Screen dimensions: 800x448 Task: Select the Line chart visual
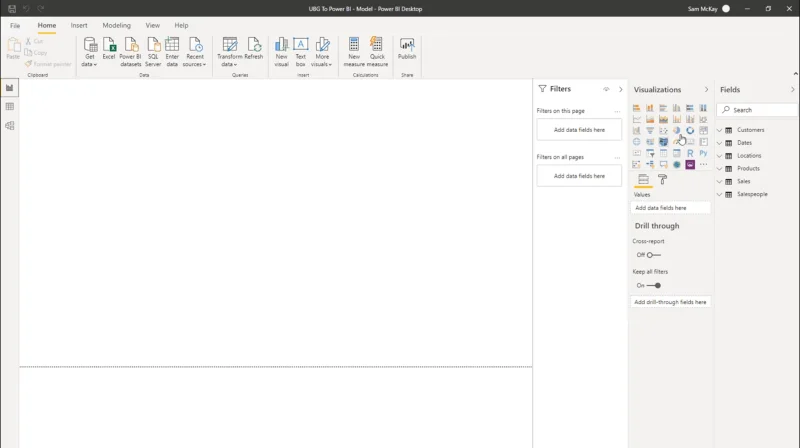click(637, 119)
